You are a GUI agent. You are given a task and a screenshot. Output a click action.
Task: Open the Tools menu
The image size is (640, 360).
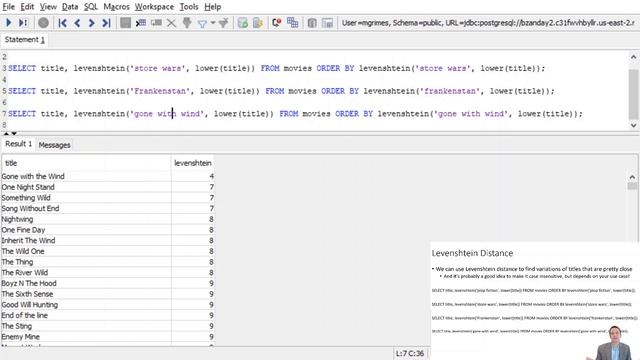[189, 7]
